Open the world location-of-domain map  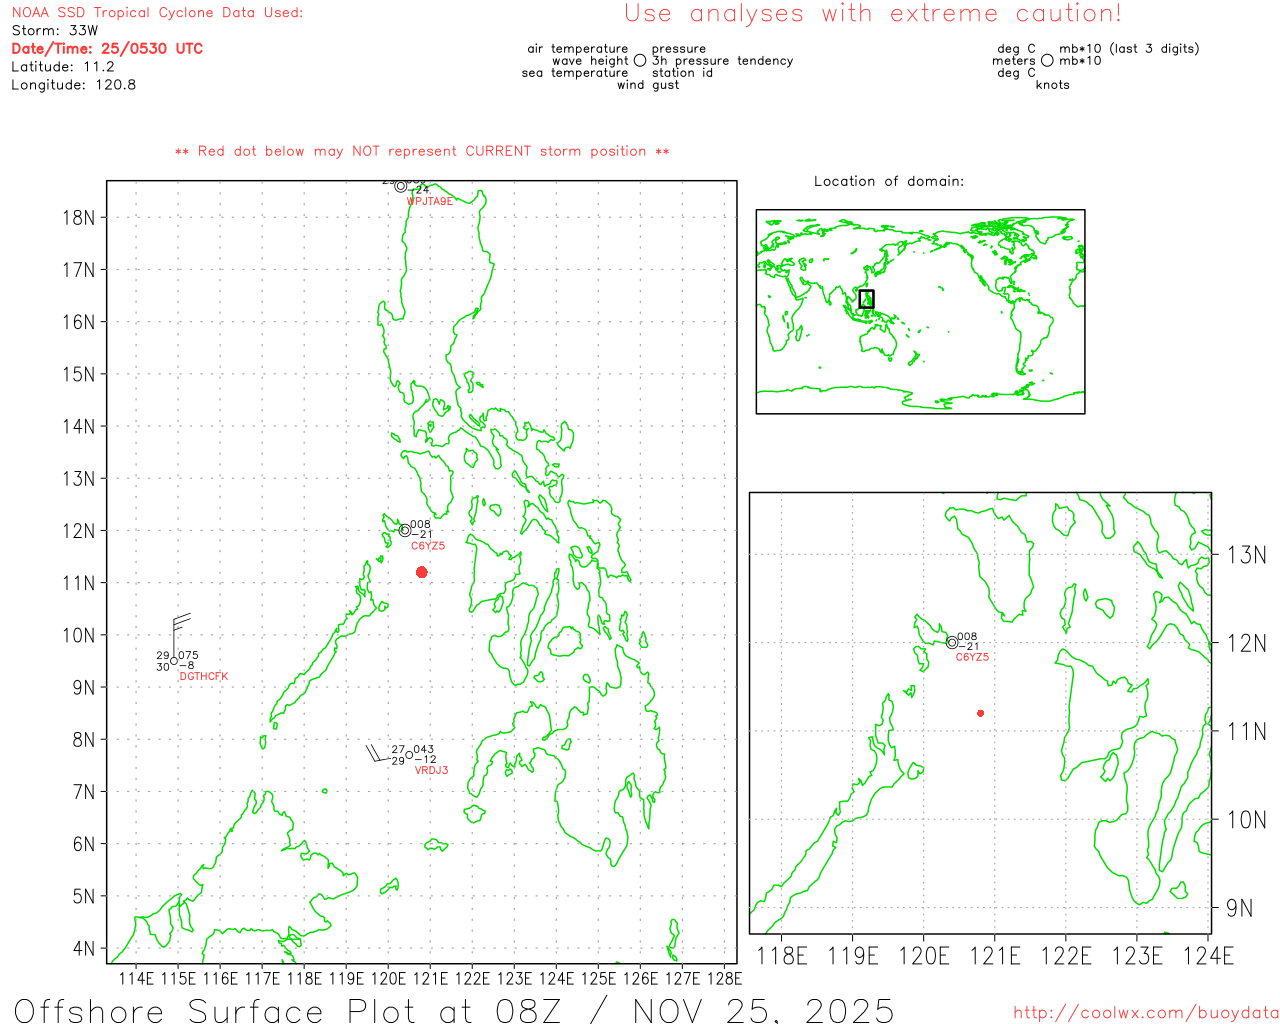(x=920, y=311)
